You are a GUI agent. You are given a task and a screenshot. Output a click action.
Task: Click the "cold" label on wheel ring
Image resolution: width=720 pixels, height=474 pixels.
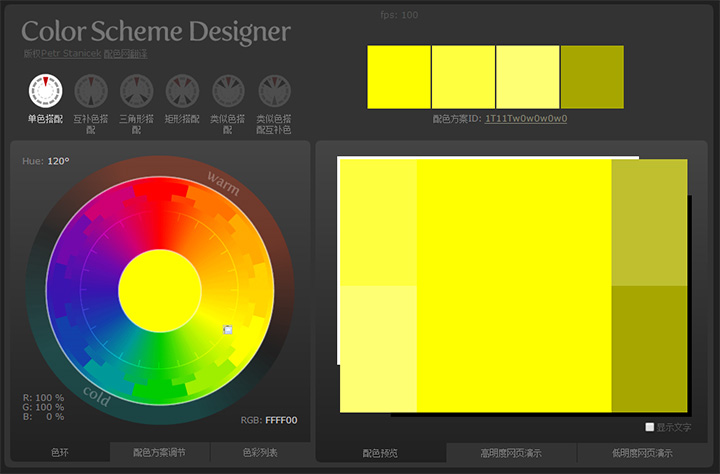tap(97, 396)
